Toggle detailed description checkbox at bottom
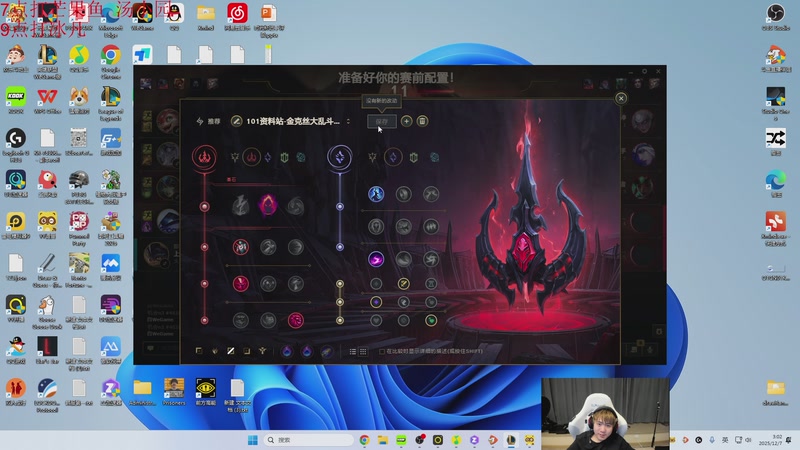 click(x=382, y=352)
